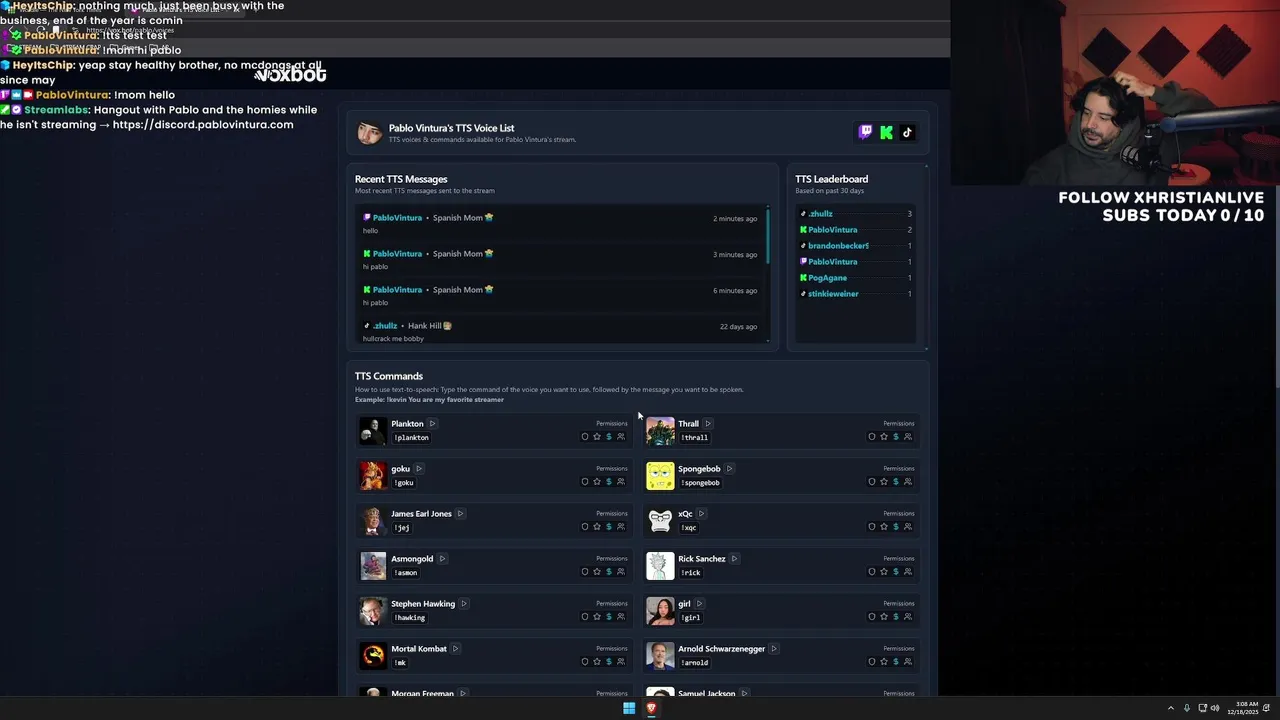Click the users permission icon for Asmongold
The width and height of the screenshot is (1280, 720).
click(x=621, y=572)
